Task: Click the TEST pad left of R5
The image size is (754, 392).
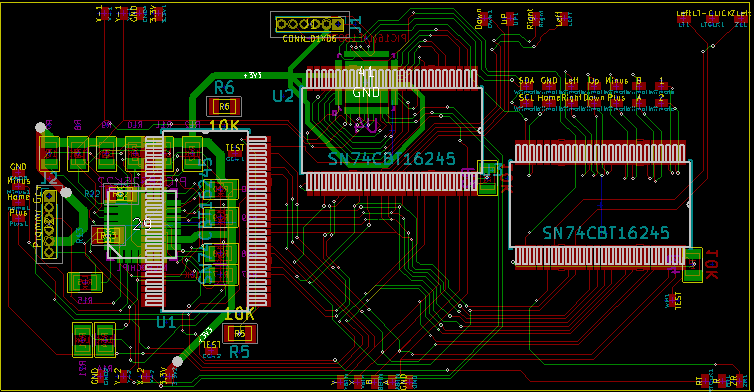Action: pos(212,352)
